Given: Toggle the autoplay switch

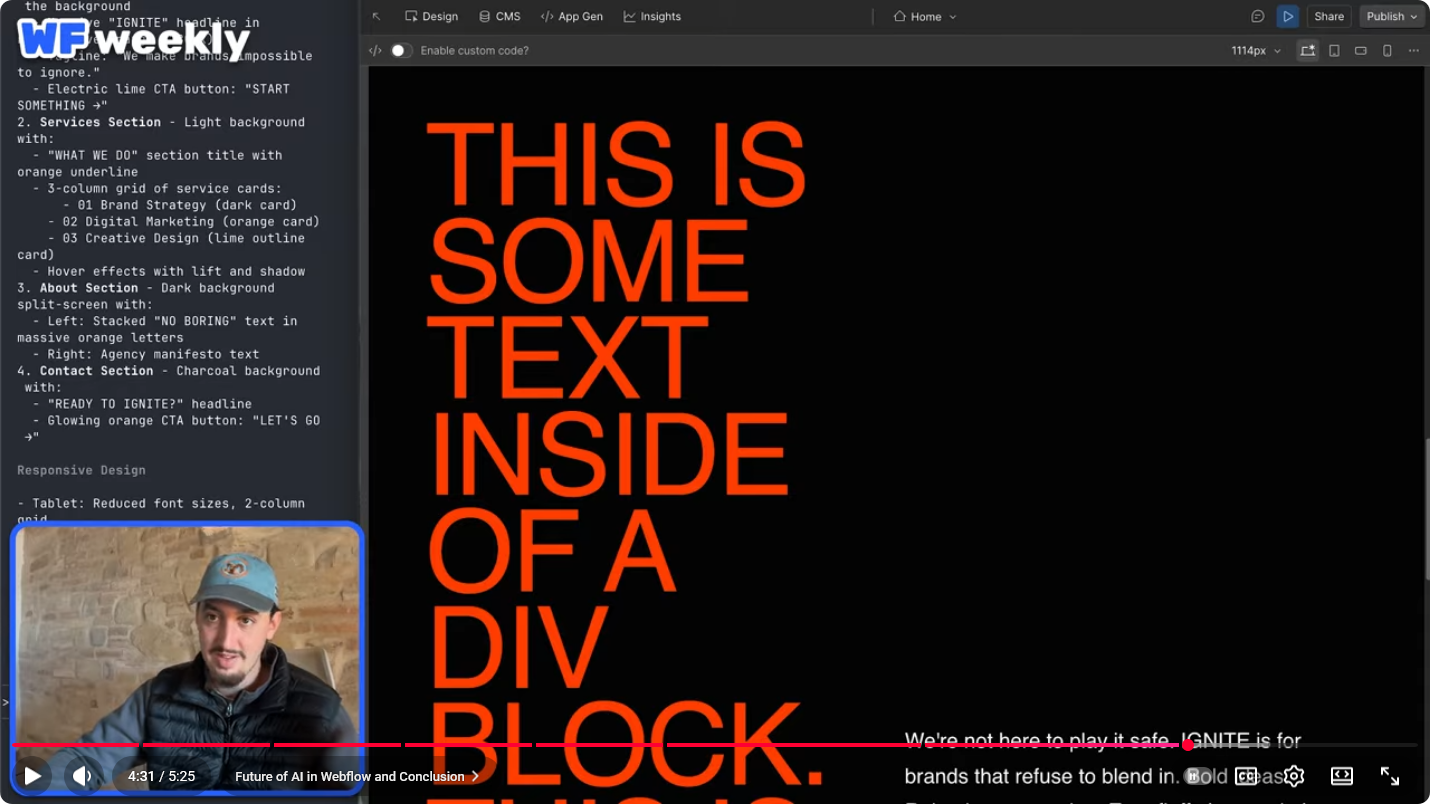Looking at the screenshot, I should pyautogui.click(x=1197, y=776).
